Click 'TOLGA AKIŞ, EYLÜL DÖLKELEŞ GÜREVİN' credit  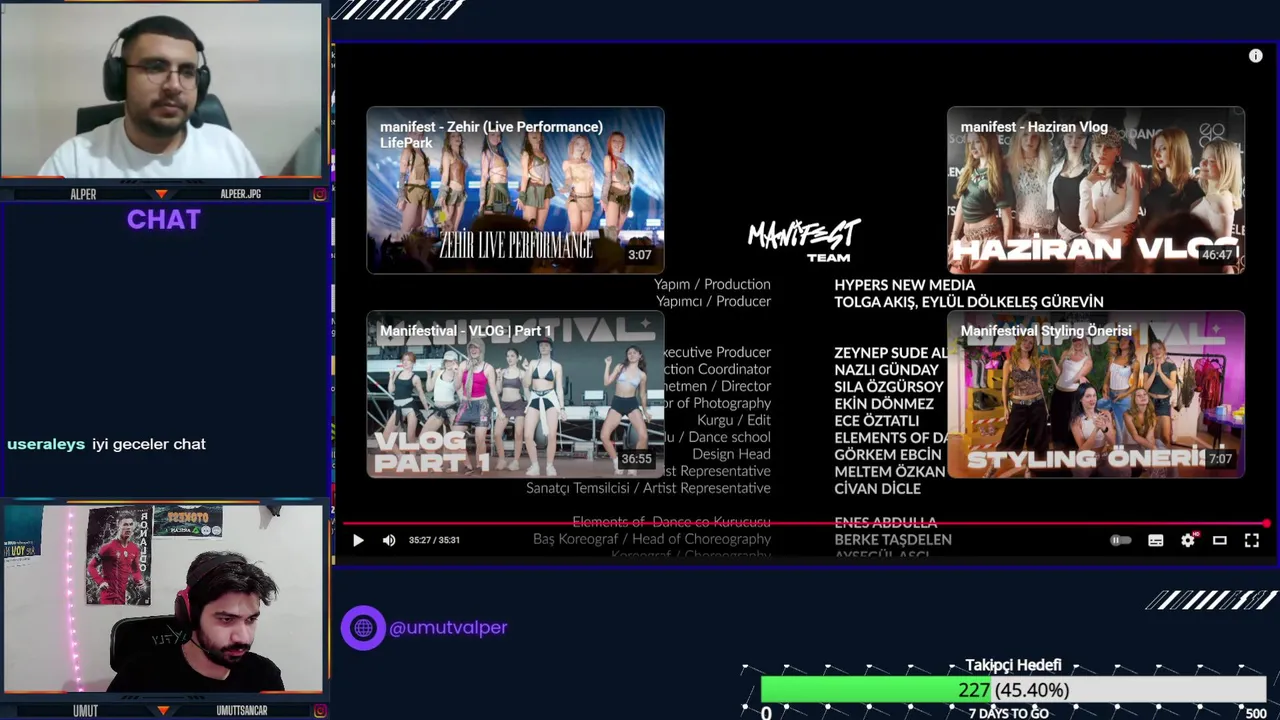[969, 302]
